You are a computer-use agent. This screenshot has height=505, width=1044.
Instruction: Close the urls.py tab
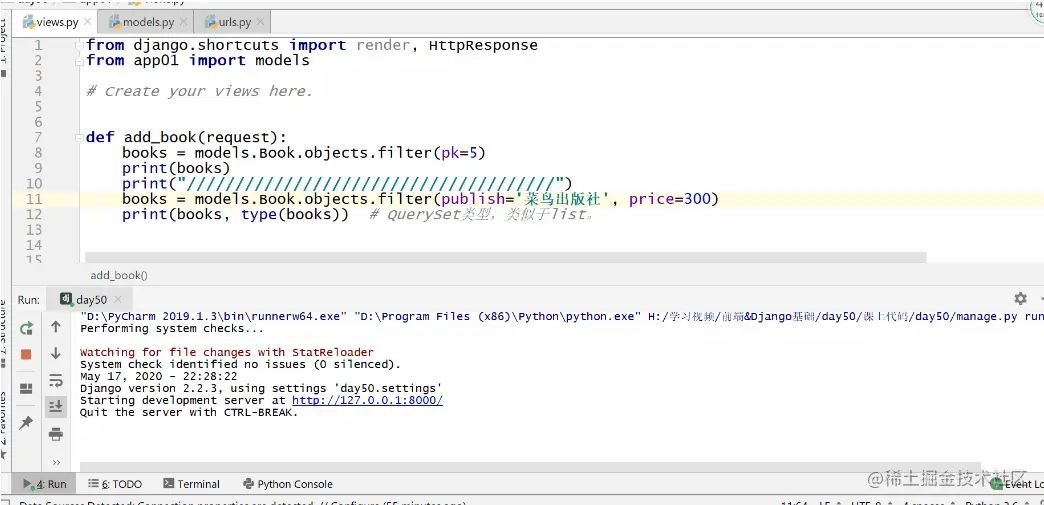[260, 22]
